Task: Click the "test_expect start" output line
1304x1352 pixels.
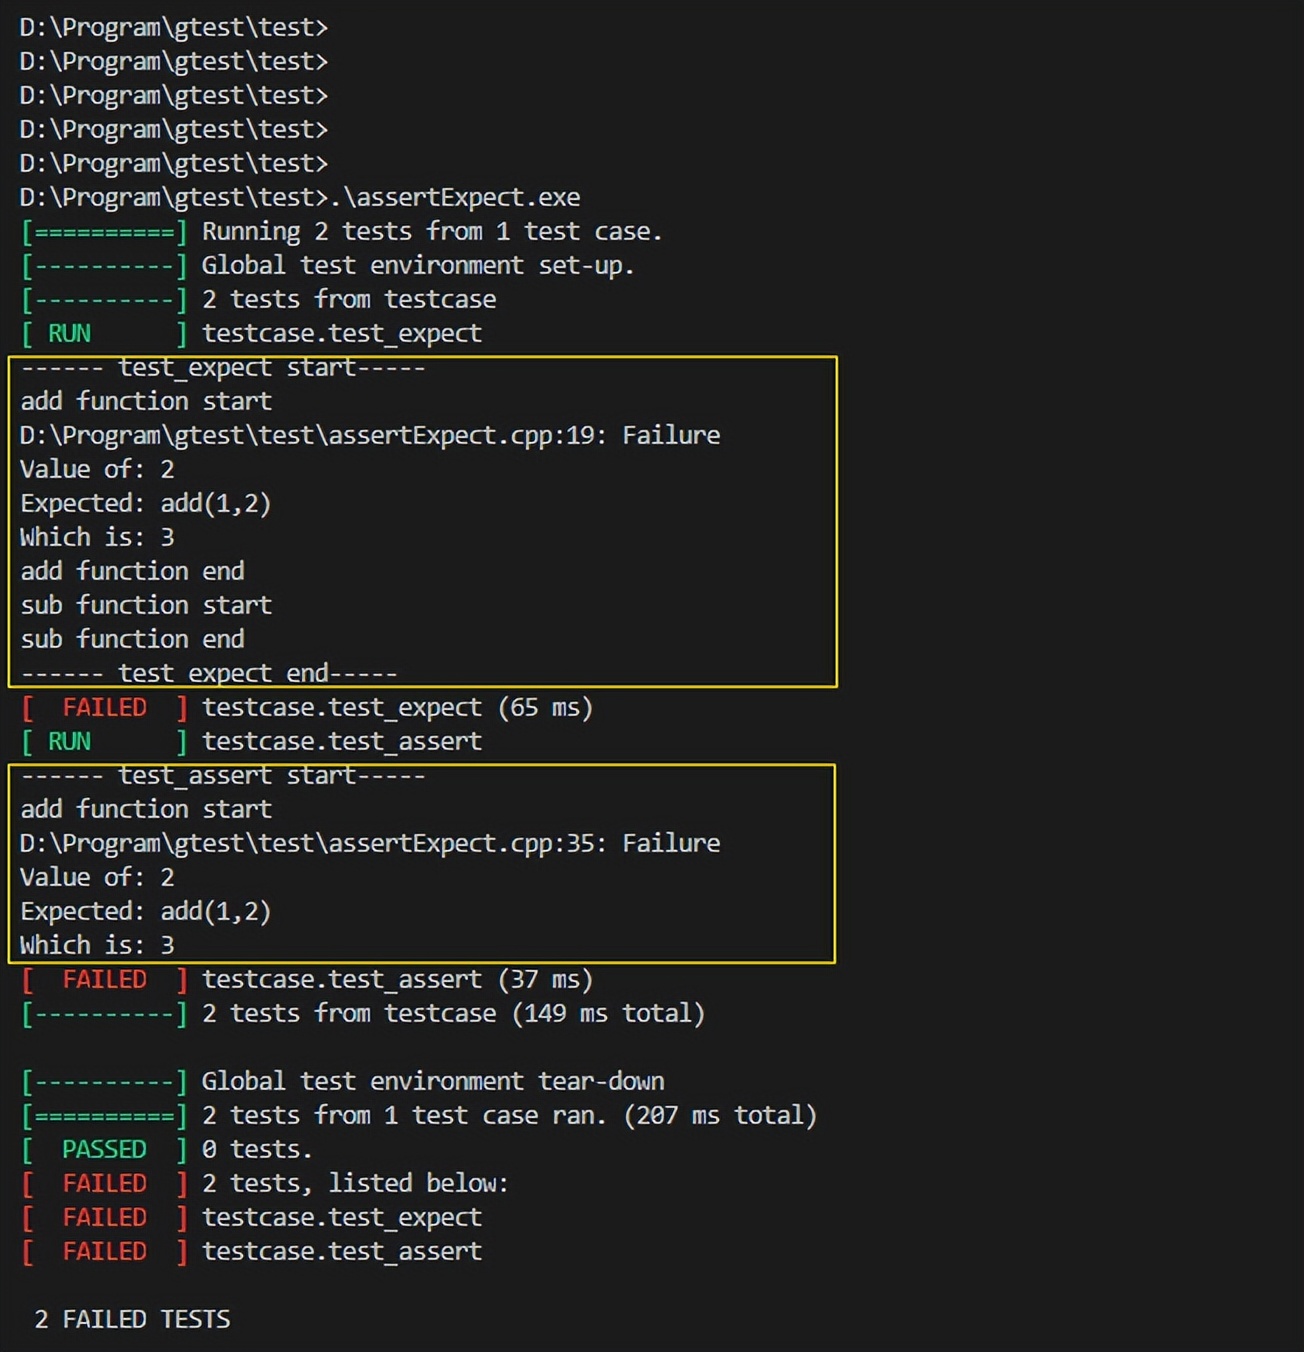Action: 222,368
